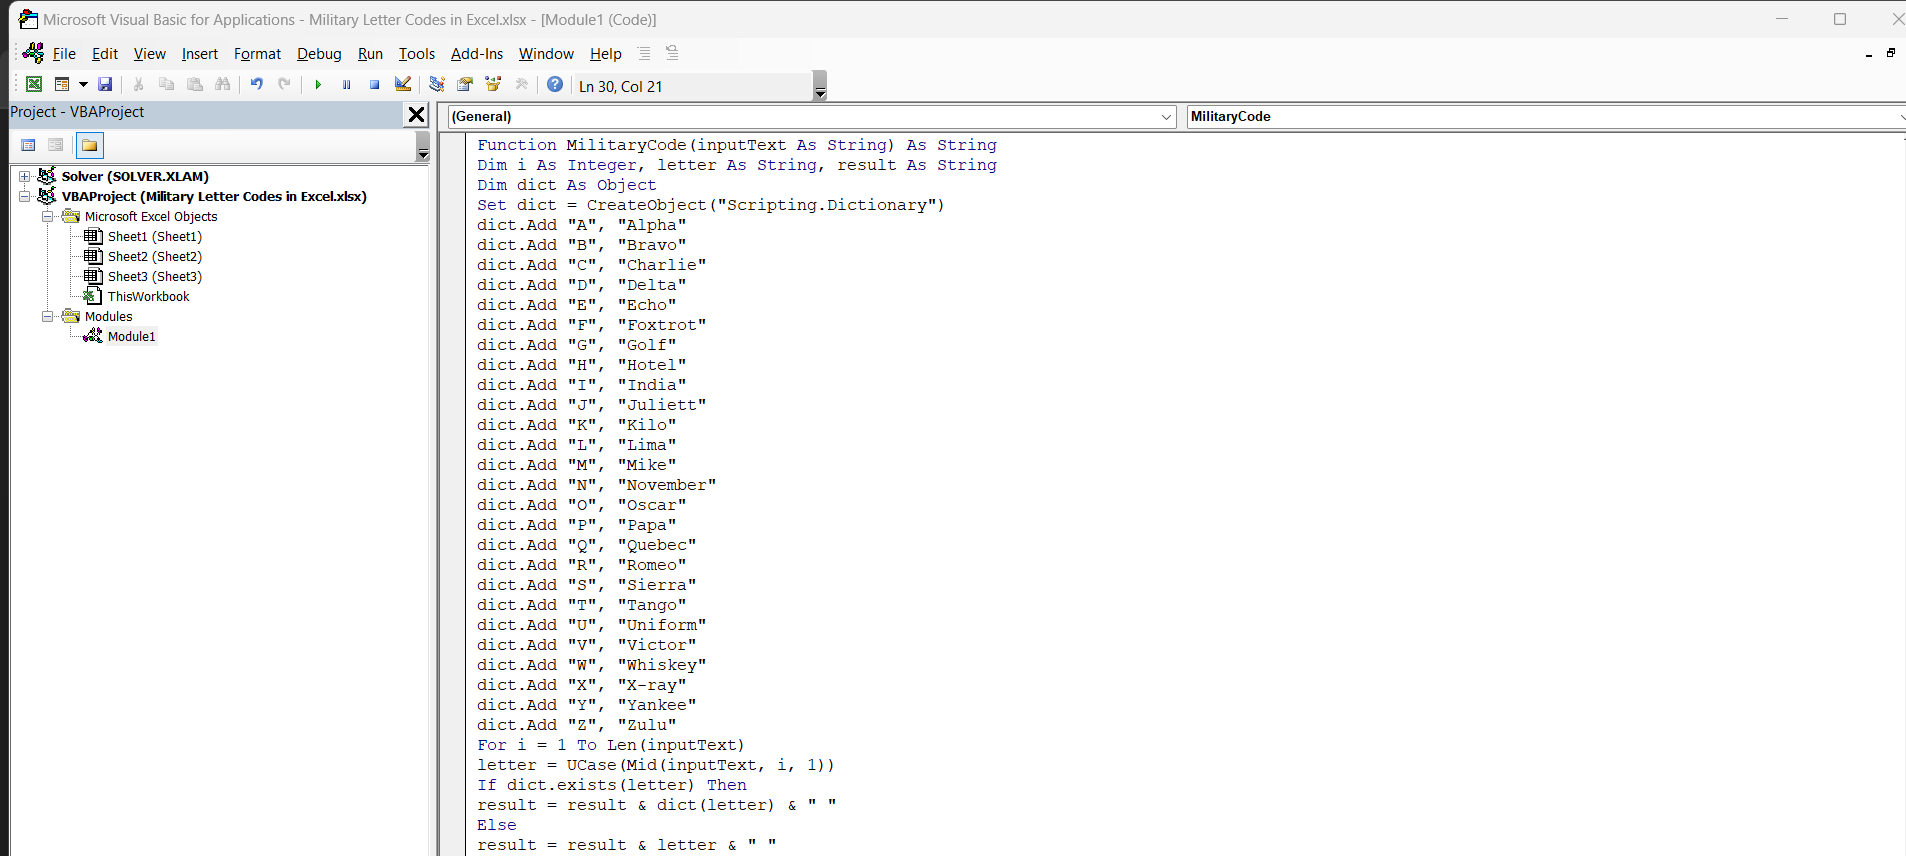Open the Format menu
This screenshot has height=856, width=1906.
tap(257, 54)
